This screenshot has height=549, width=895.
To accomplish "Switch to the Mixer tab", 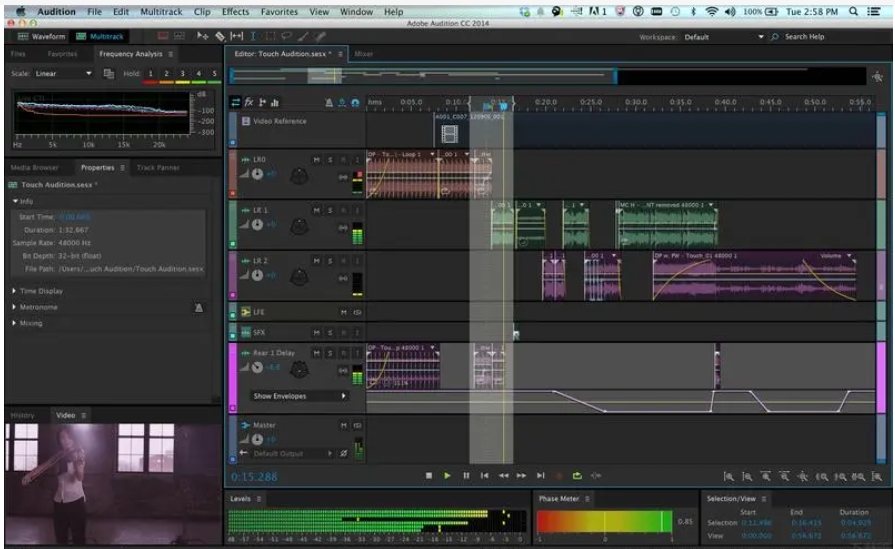I will click(x=364, y=54).
